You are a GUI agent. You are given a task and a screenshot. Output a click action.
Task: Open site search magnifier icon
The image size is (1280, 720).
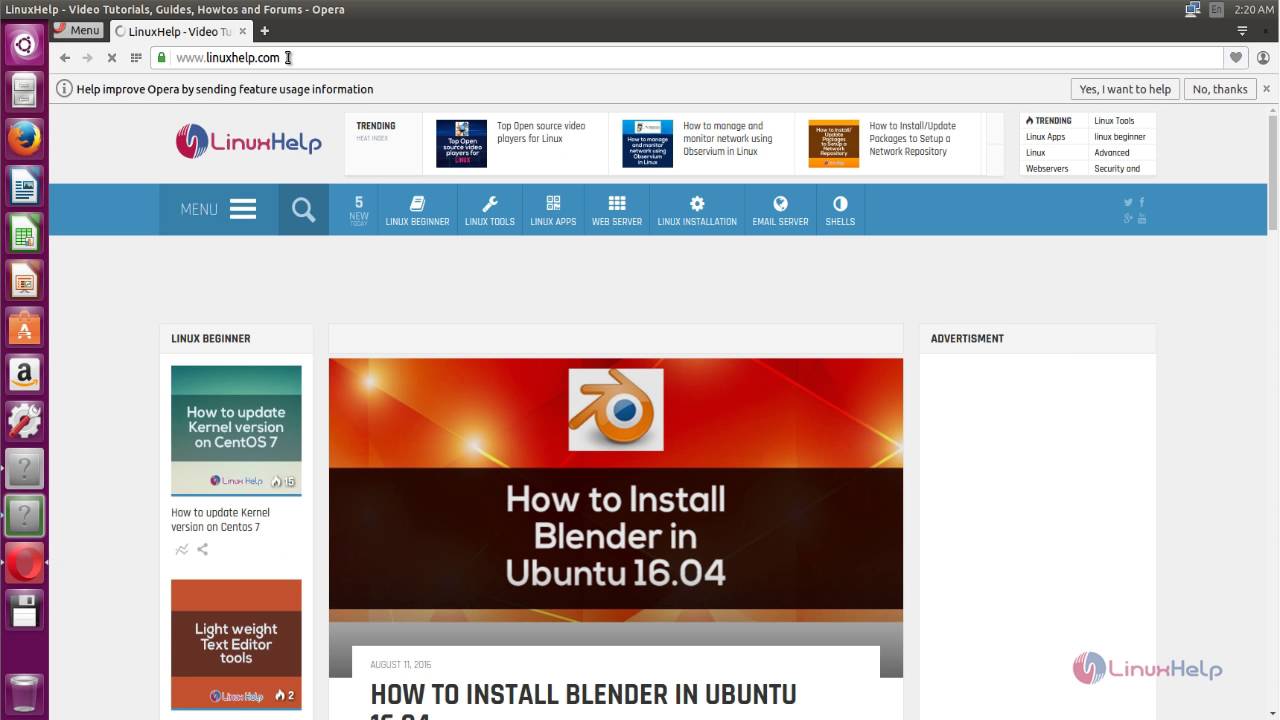click(x=303, y=209)
